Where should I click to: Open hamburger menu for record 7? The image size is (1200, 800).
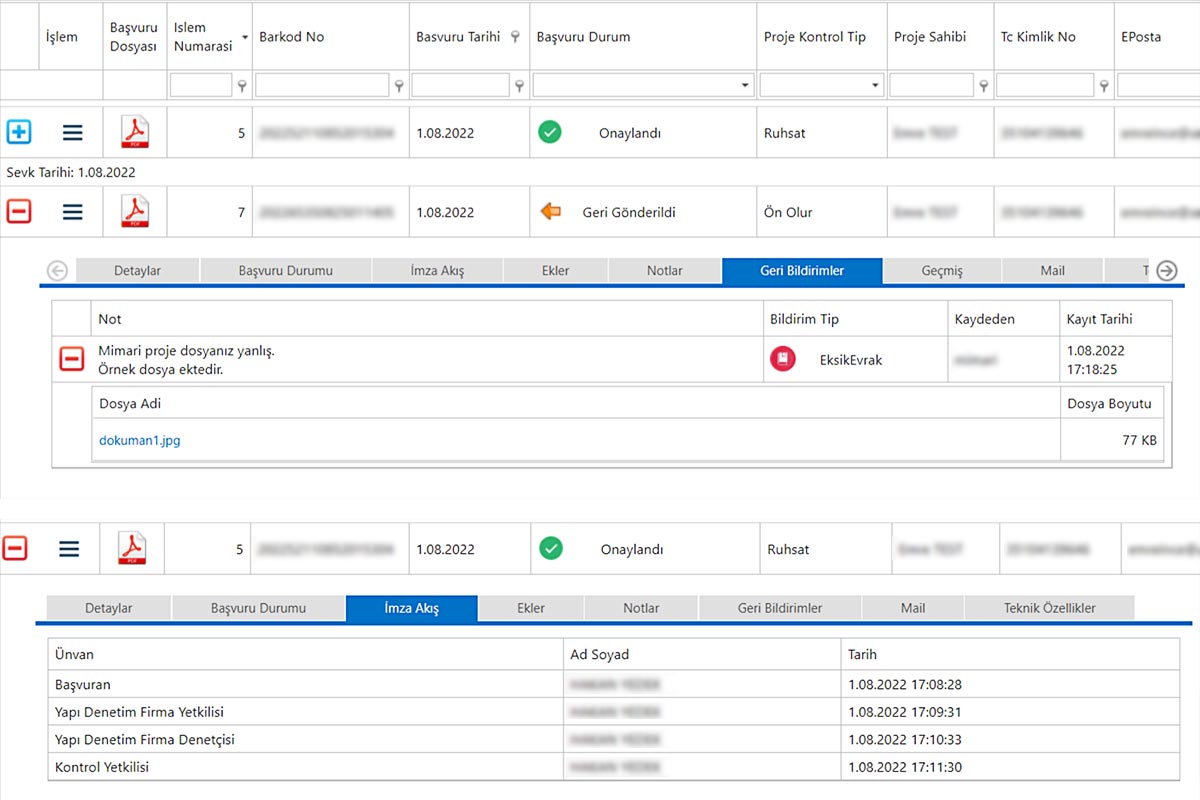click(72, 212)
